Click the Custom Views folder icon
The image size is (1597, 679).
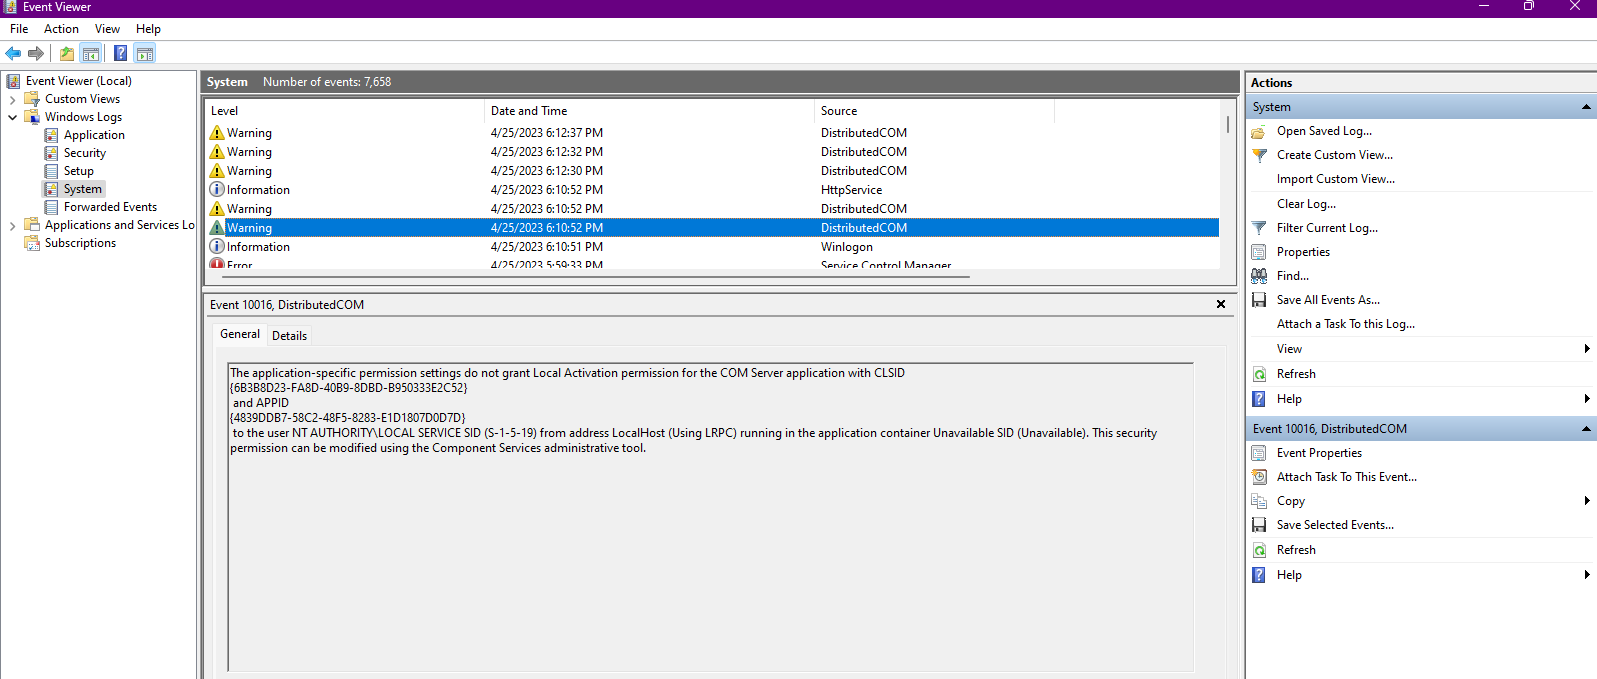click(x=32, y=99)
